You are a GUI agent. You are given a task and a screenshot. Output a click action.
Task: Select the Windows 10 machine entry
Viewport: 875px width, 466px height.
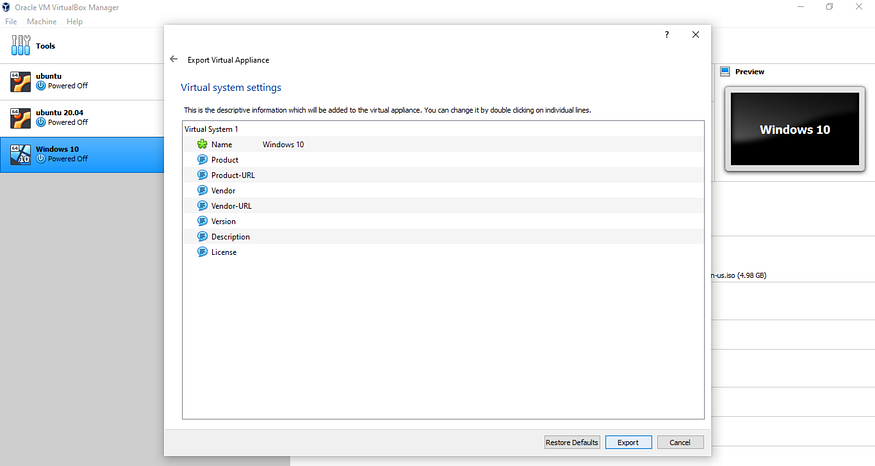[82, 155]
